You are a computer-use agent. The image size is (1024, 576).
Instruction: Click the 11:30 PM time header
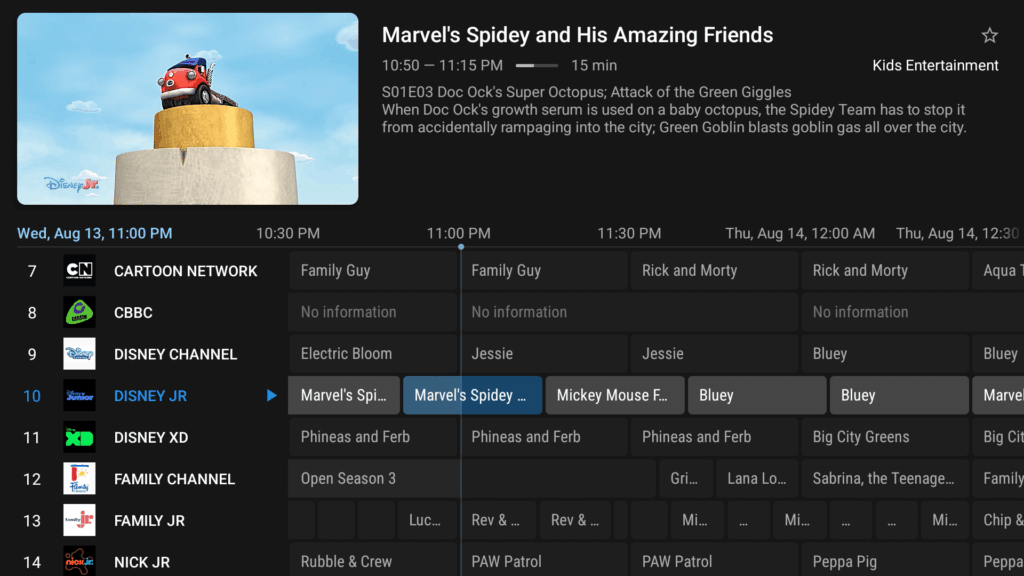(629, 233)
